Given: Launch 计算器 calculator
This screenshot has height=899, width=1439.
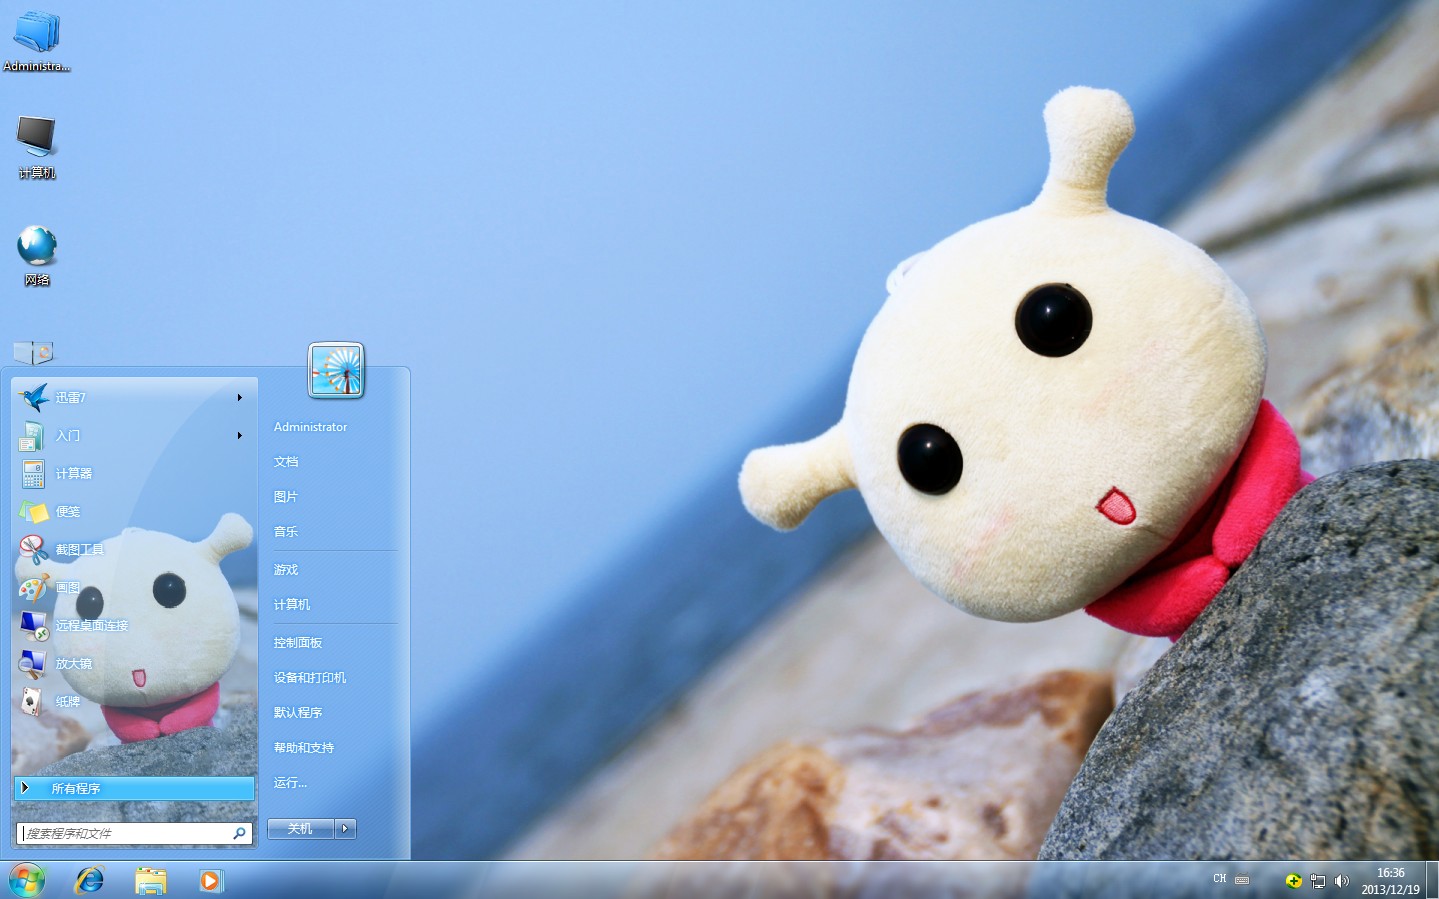Looking at the screenshot, I should (133, 474).
